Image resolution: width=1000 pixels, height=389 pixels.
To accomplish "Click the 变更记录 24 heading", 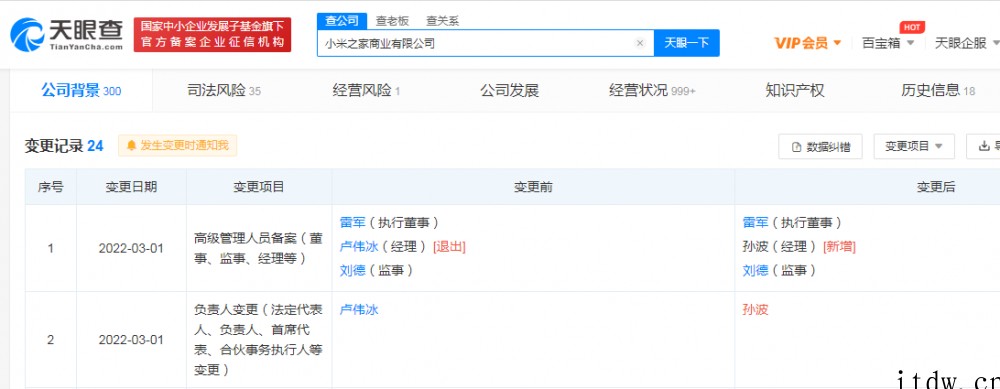I will 64,146.
